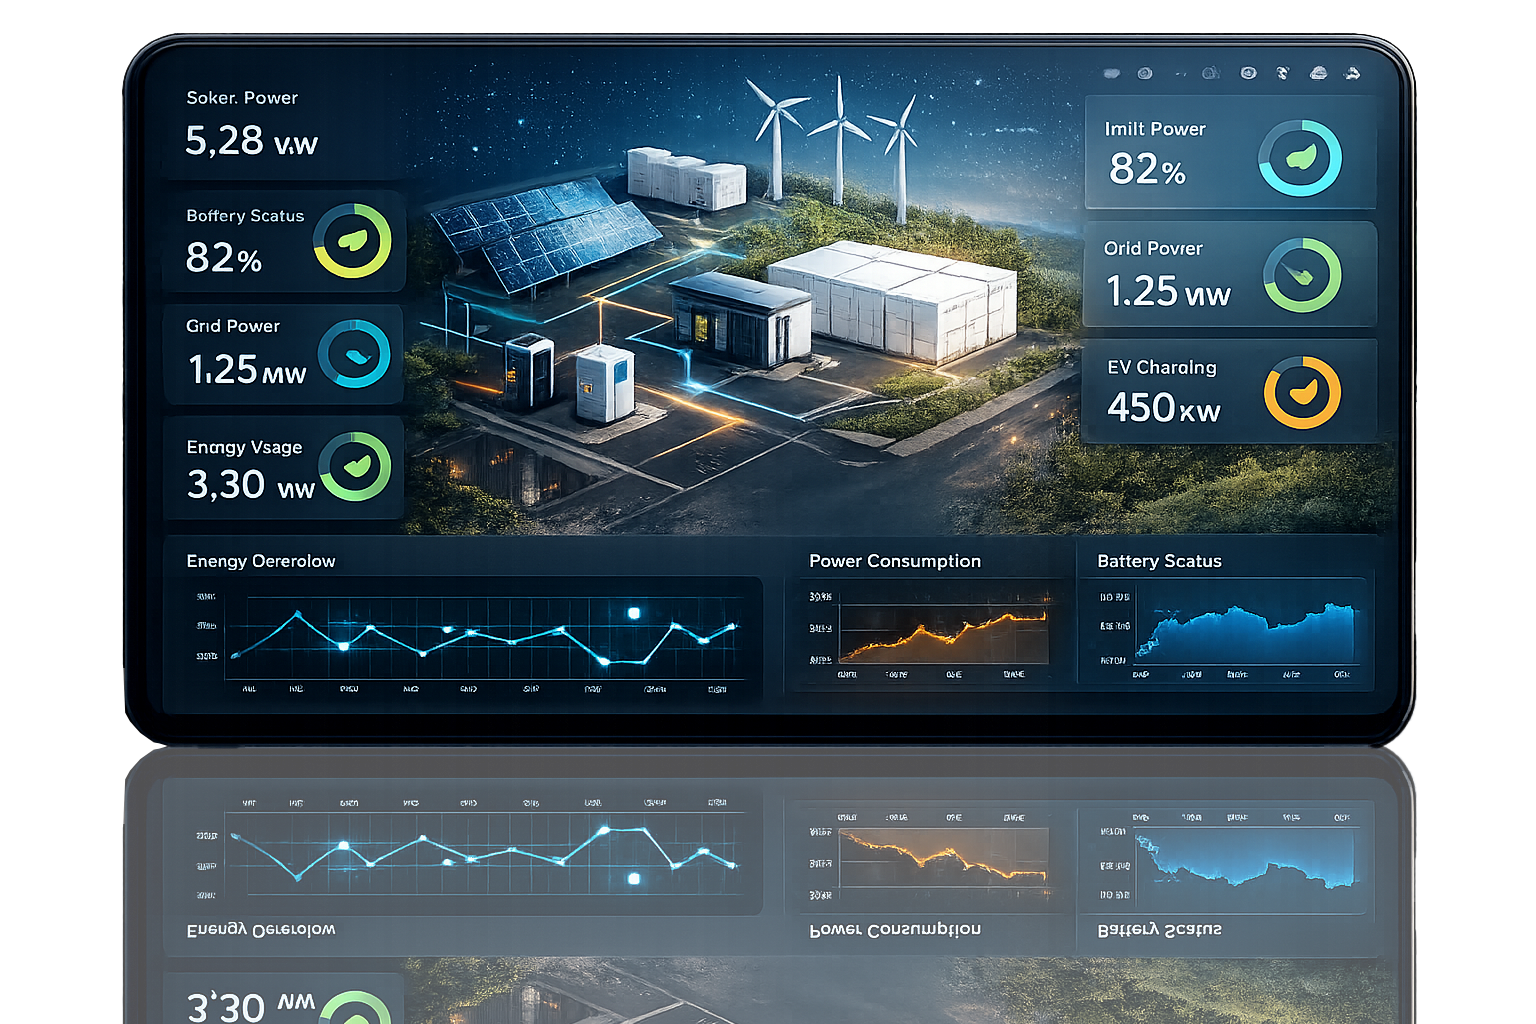Click the blue Battery Scatus area chart
The image size is (1536, 1024).
coord(1246,632)
